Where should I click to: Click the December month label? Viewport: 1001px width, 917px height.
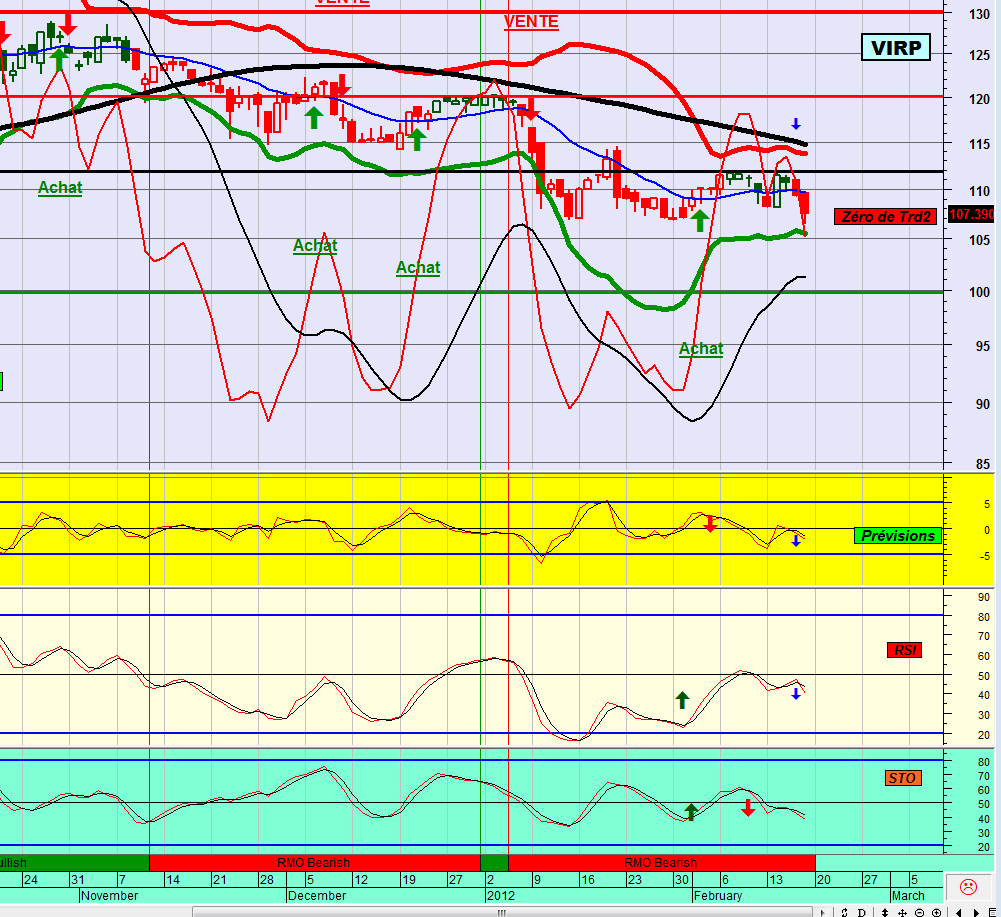tap(317, 895)
